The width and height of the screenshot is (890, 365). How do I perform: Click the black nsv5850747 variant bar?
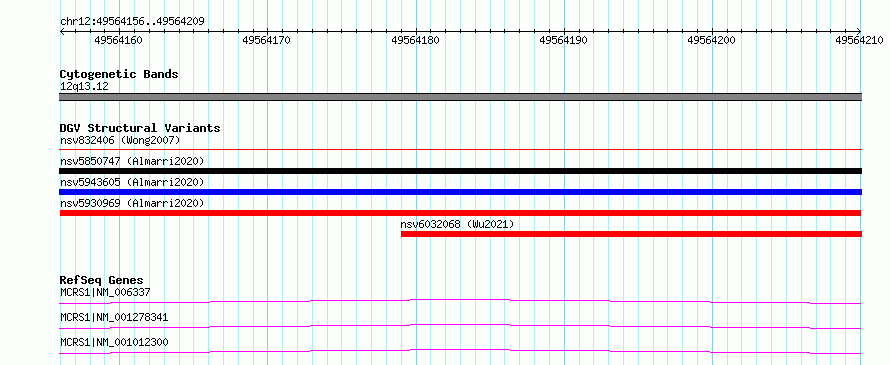click(460, 171)
